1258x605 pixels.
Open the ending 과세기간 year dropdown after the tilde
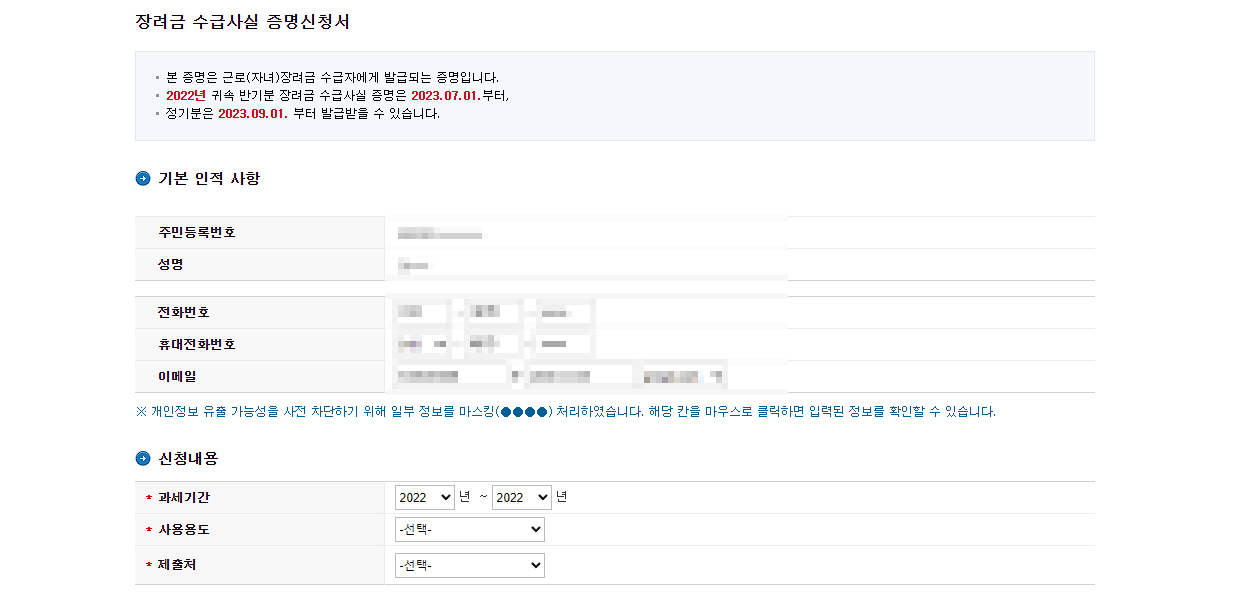(522, 497)
